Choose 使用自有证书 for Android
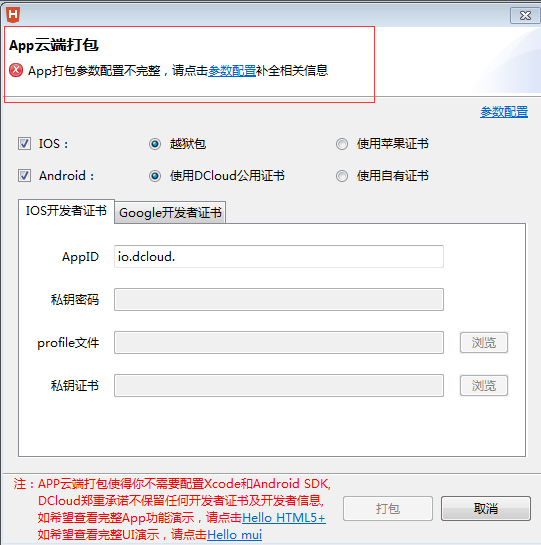This screenshot has width=541, height=545. tap(342, 176)
